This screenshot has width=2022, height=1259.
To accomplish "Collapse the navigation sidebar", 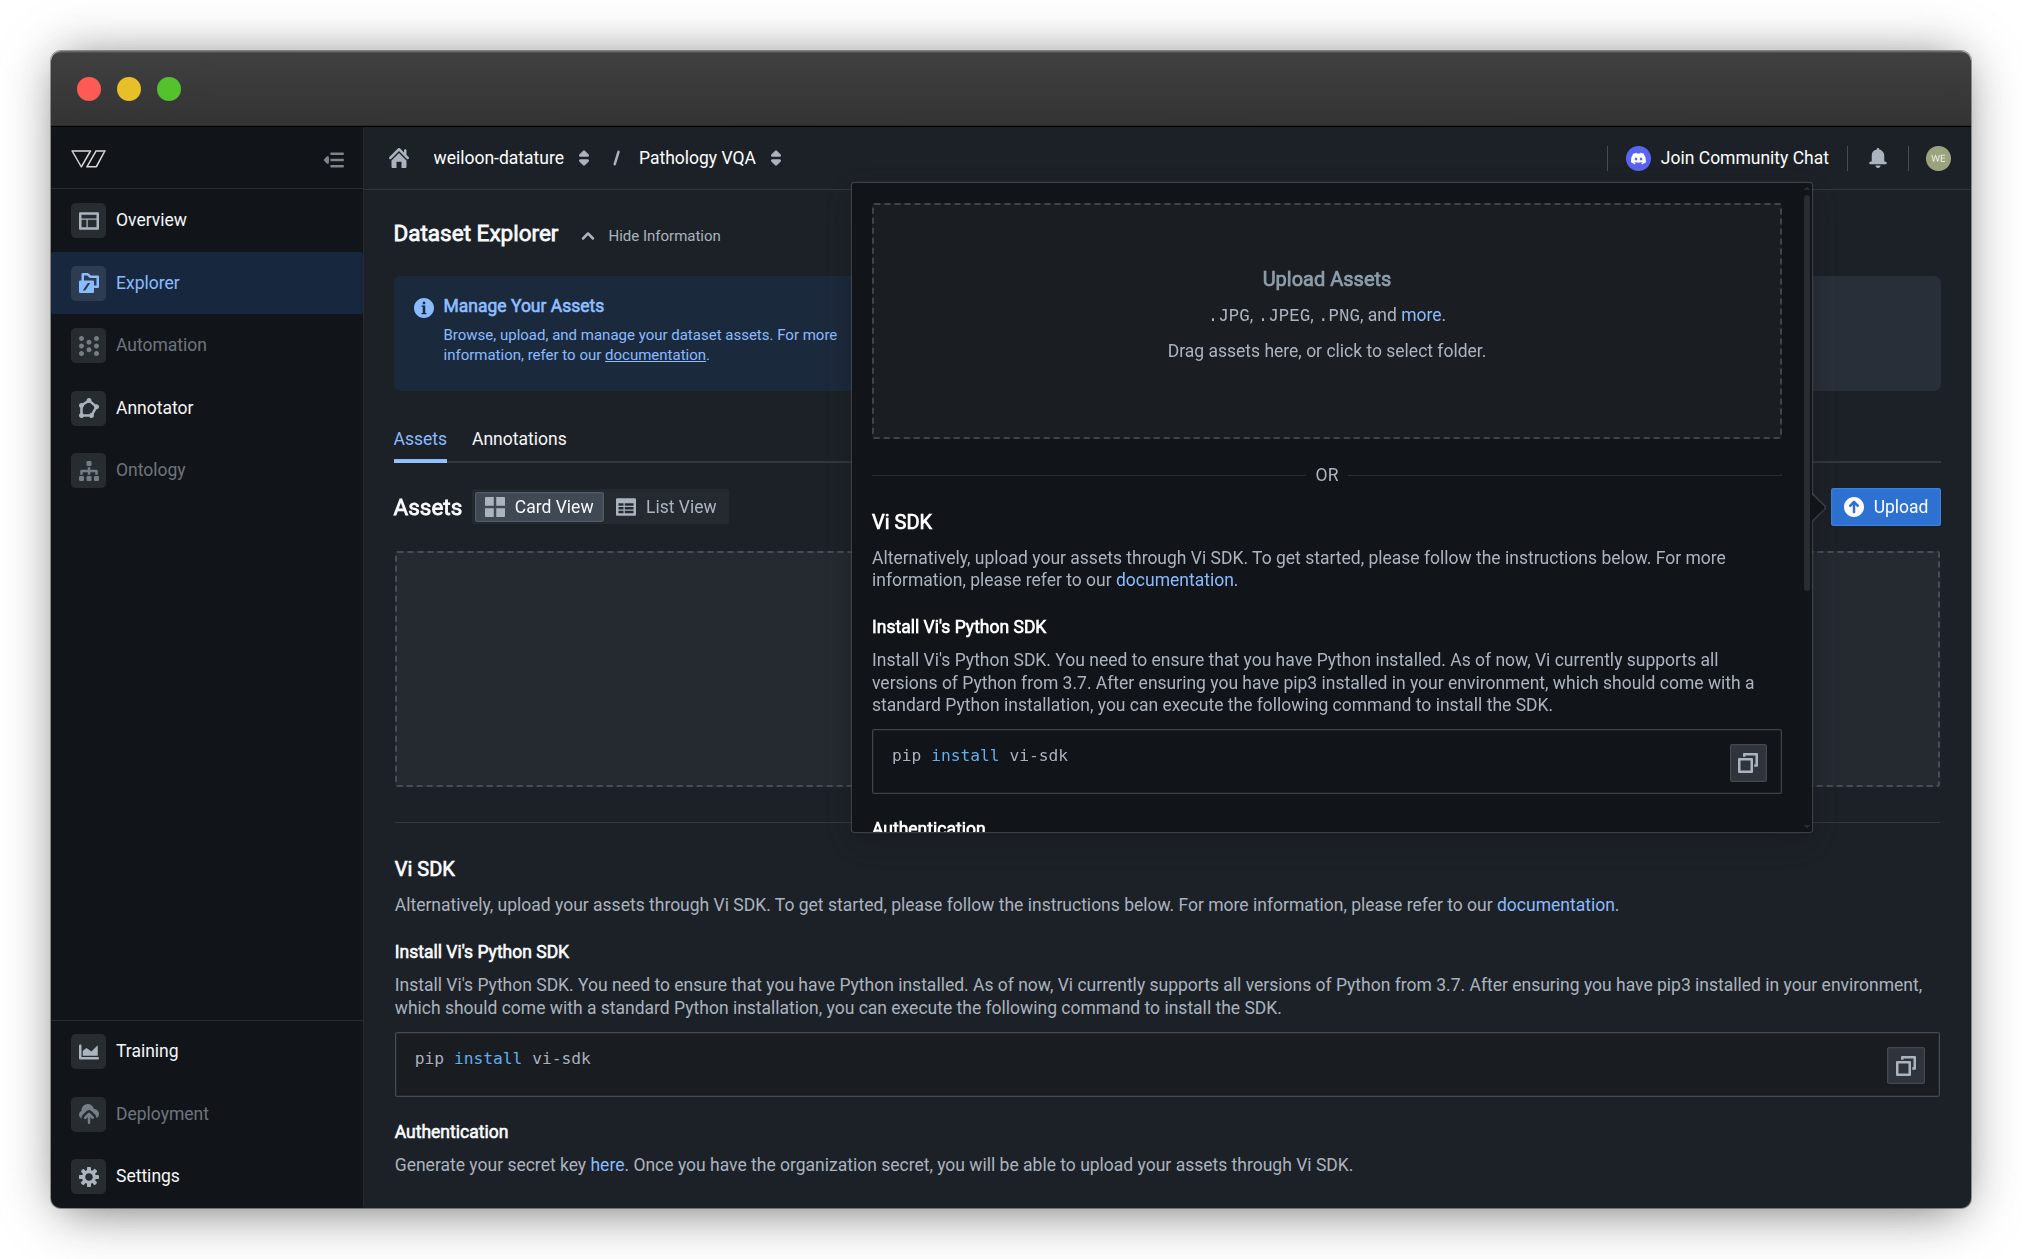I will click(x=335, y=158).
